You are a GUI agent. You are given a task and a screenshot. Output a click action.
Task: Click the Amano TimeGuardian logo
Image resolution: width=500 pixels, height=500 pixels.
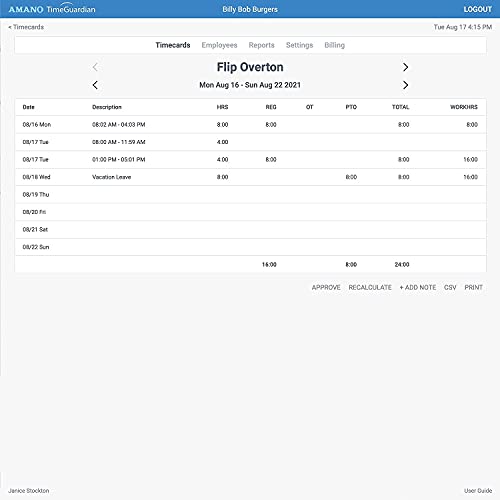pos(52,9)
